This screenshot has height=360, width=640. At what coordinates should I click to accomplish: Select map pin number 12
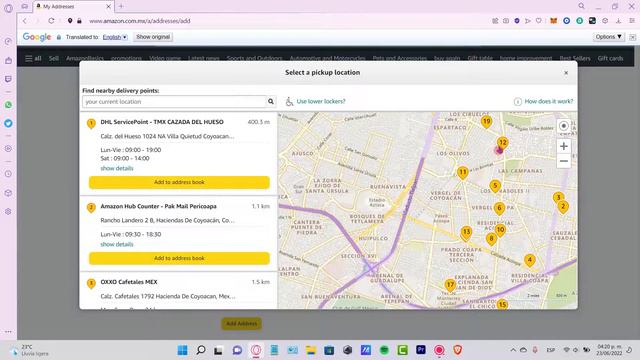(x=503, y=143)
